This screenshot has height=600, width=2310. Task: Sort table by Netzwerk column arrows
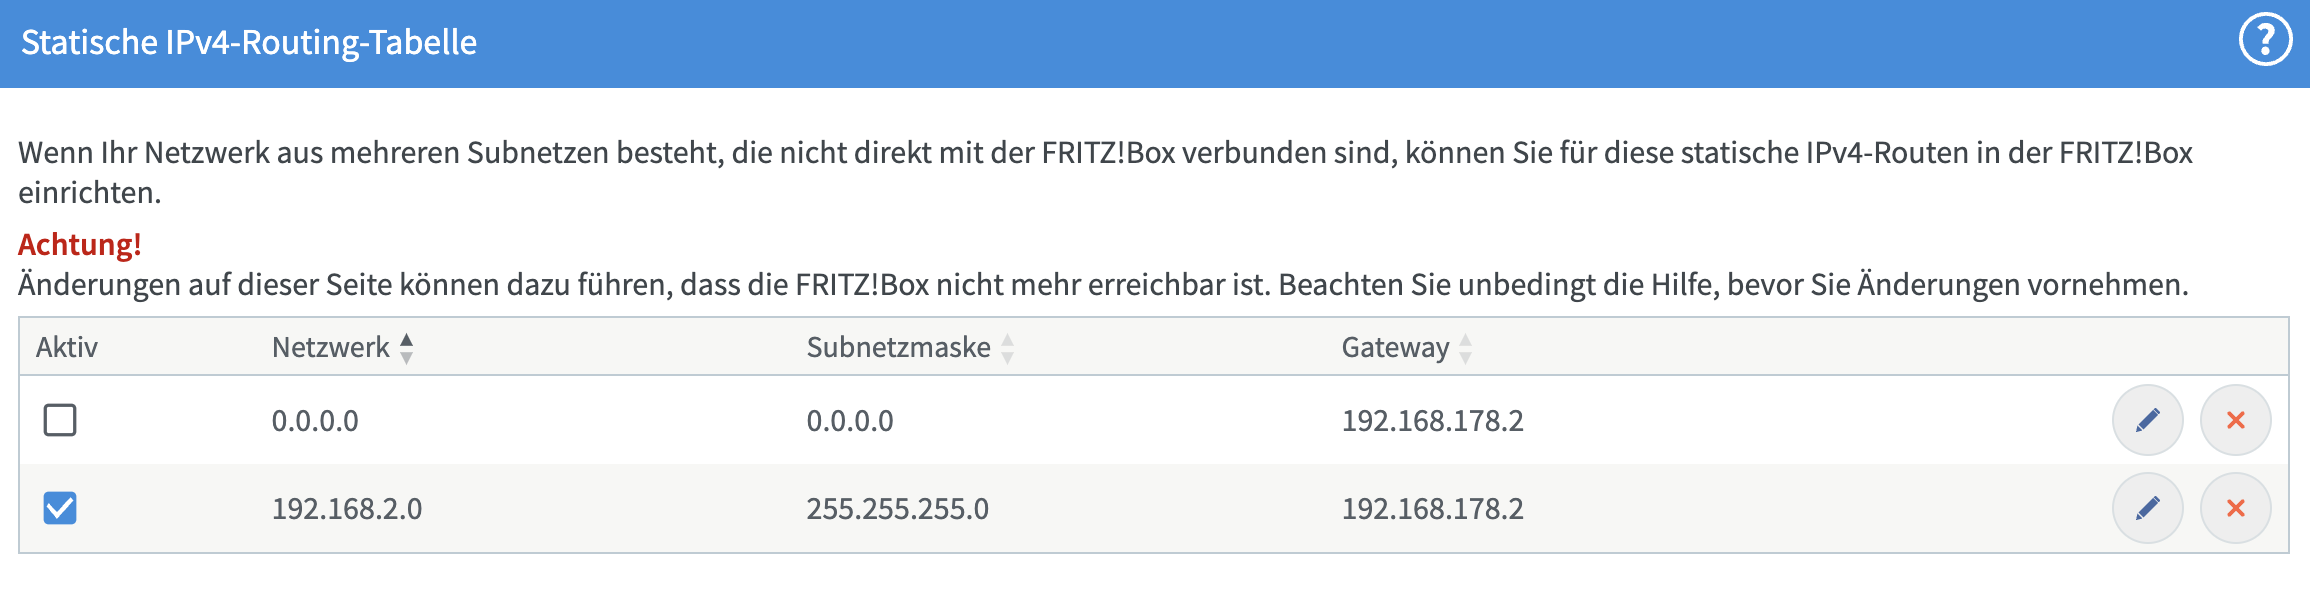(406, 348)
